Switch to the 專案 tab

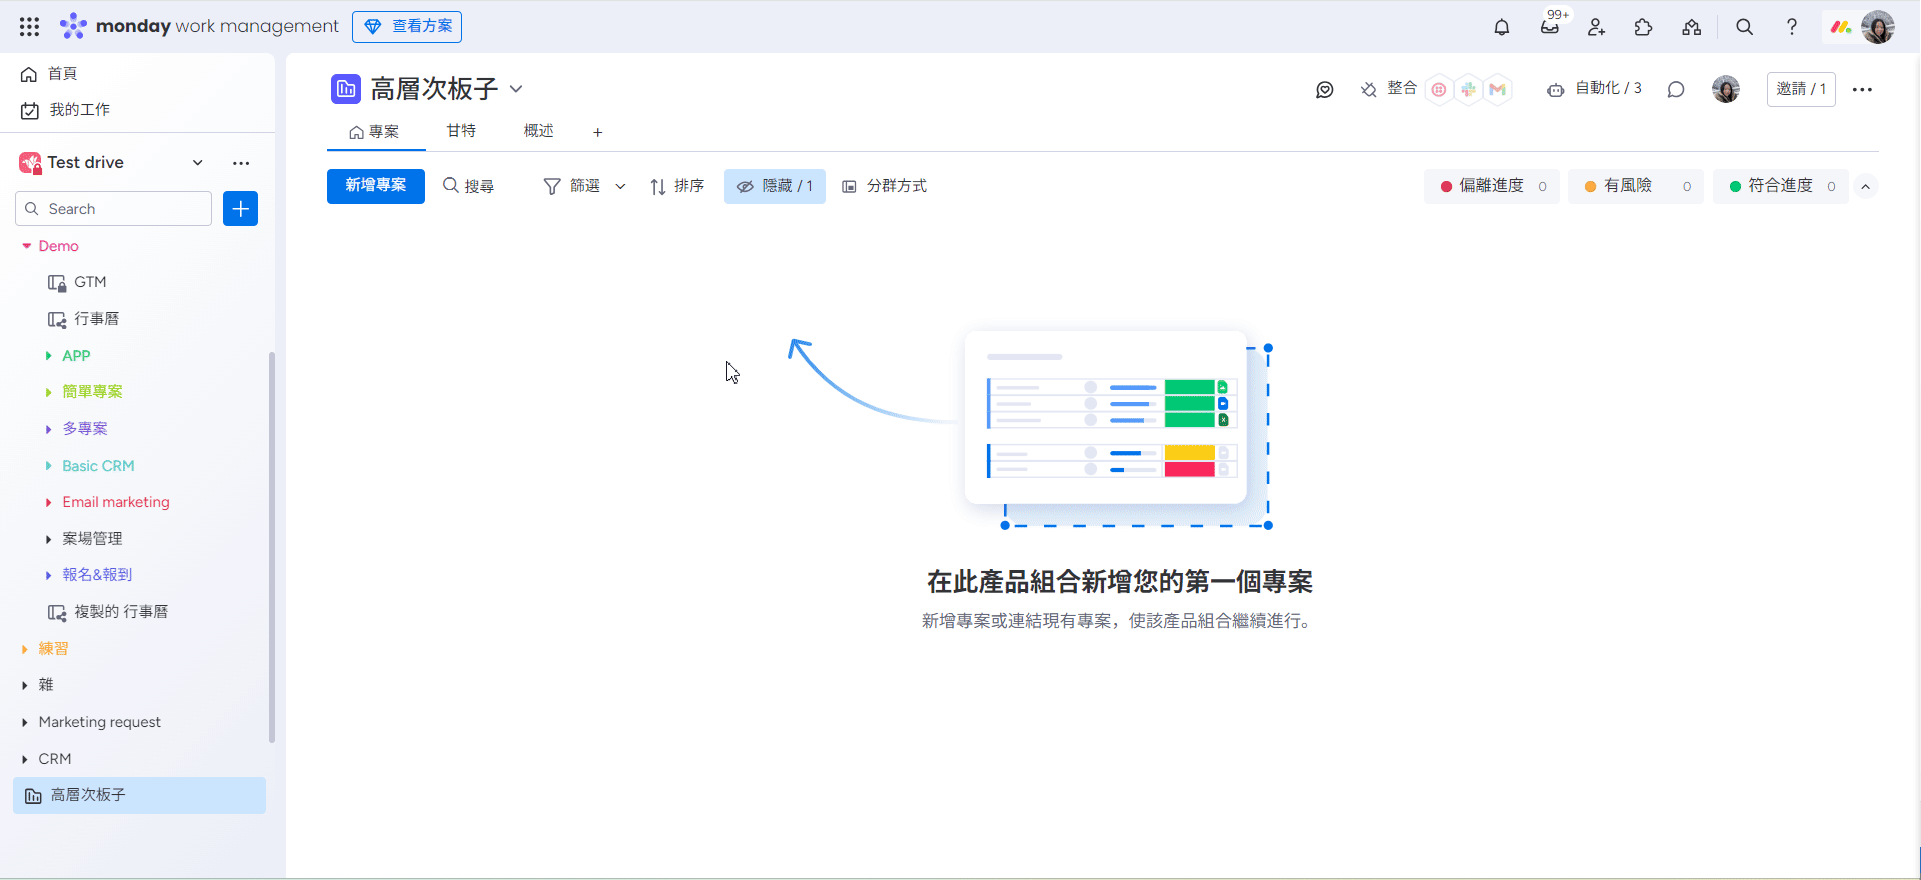pos(375,132)
